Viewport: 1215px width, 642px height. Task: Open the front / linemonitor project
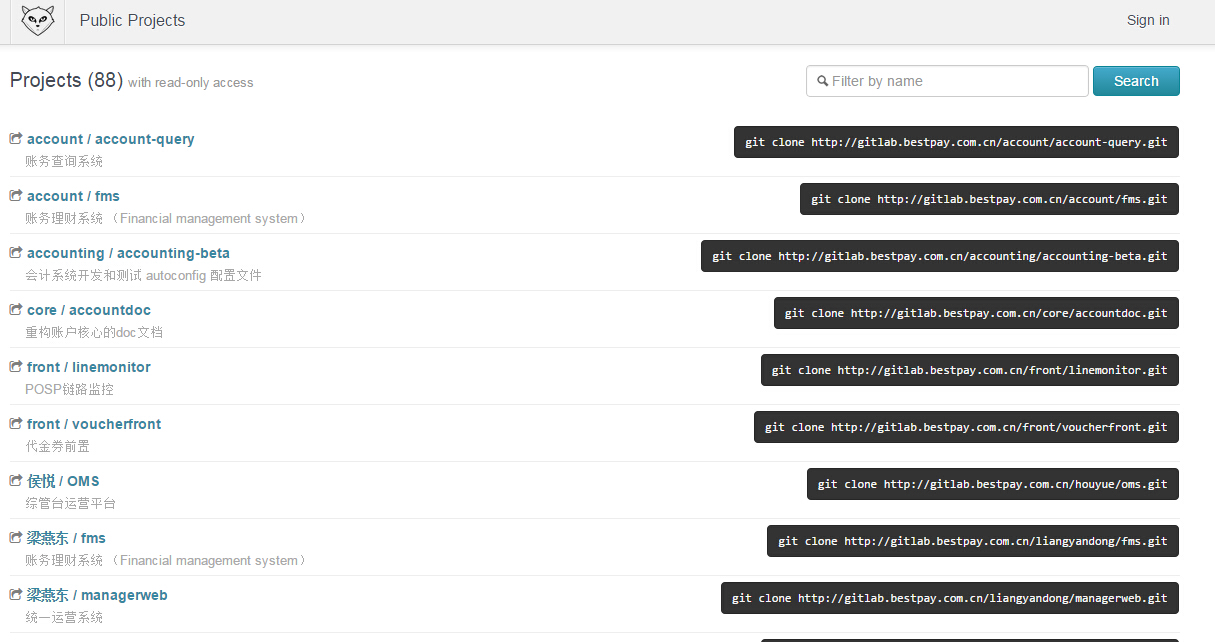click(89, 367)
